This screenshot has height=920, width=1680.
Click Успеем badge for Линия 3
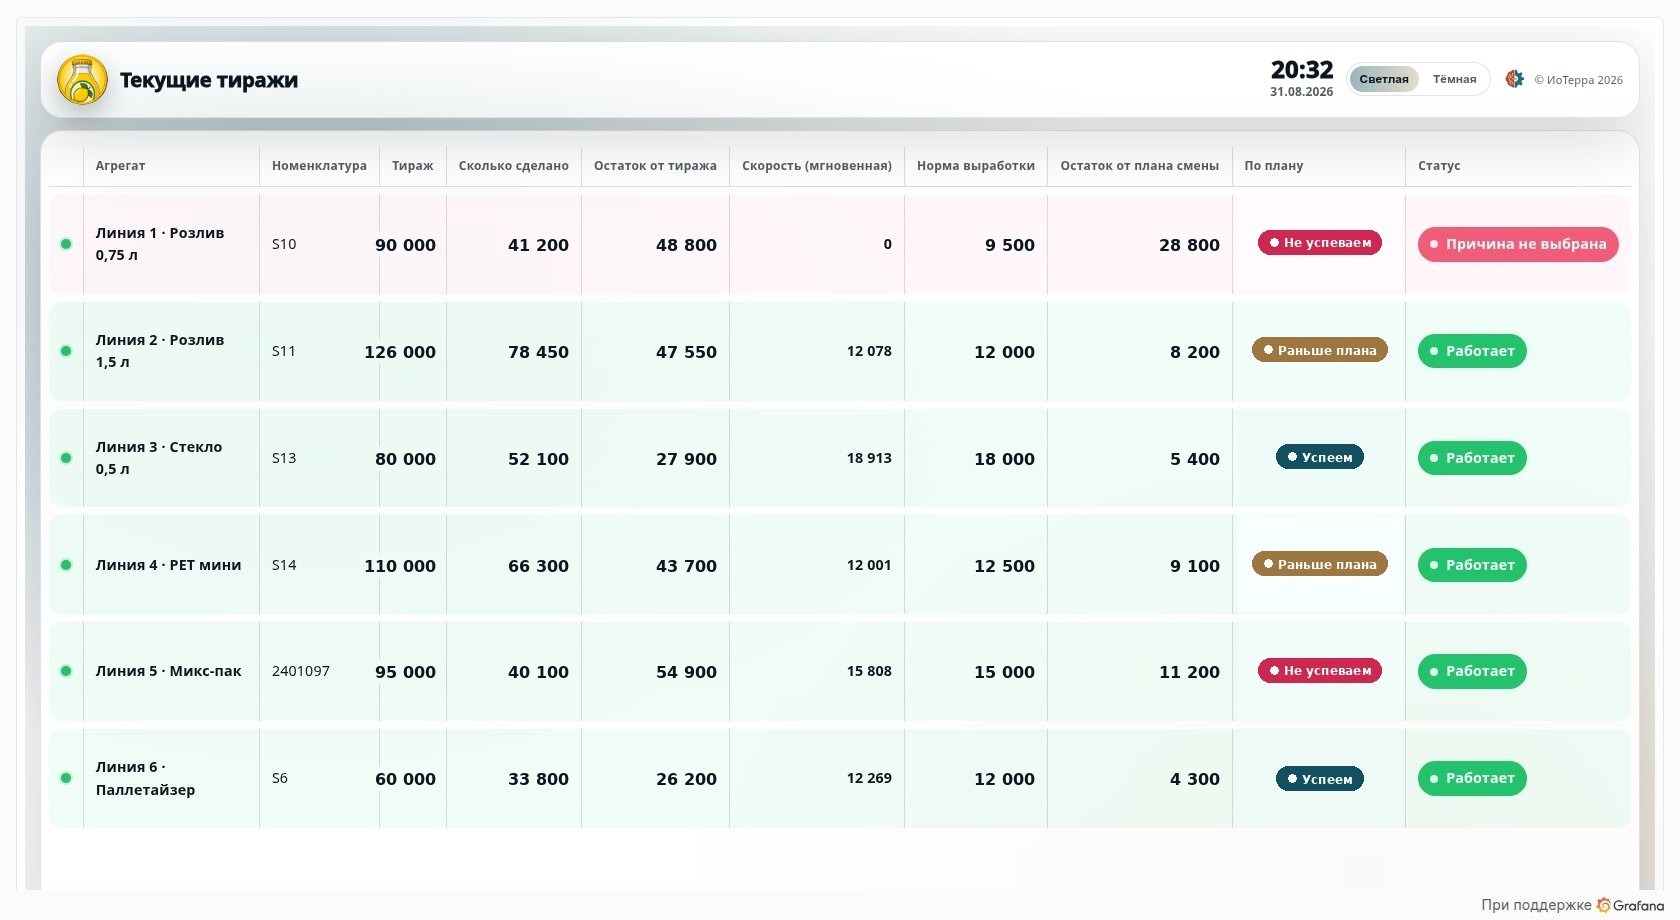pos(1320,457)
